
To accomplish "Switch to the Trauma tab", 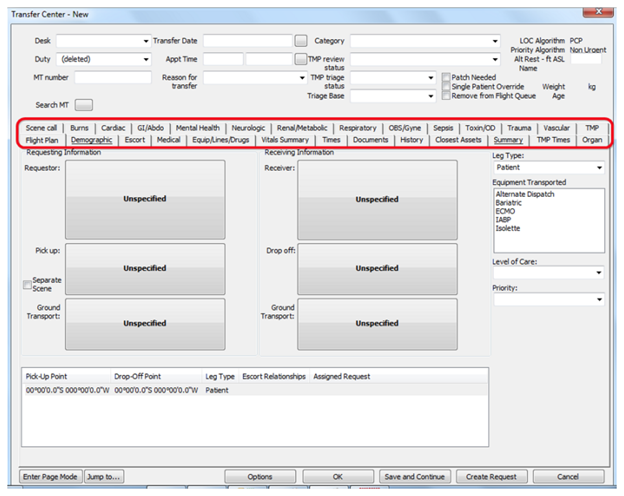I will 519,128.
